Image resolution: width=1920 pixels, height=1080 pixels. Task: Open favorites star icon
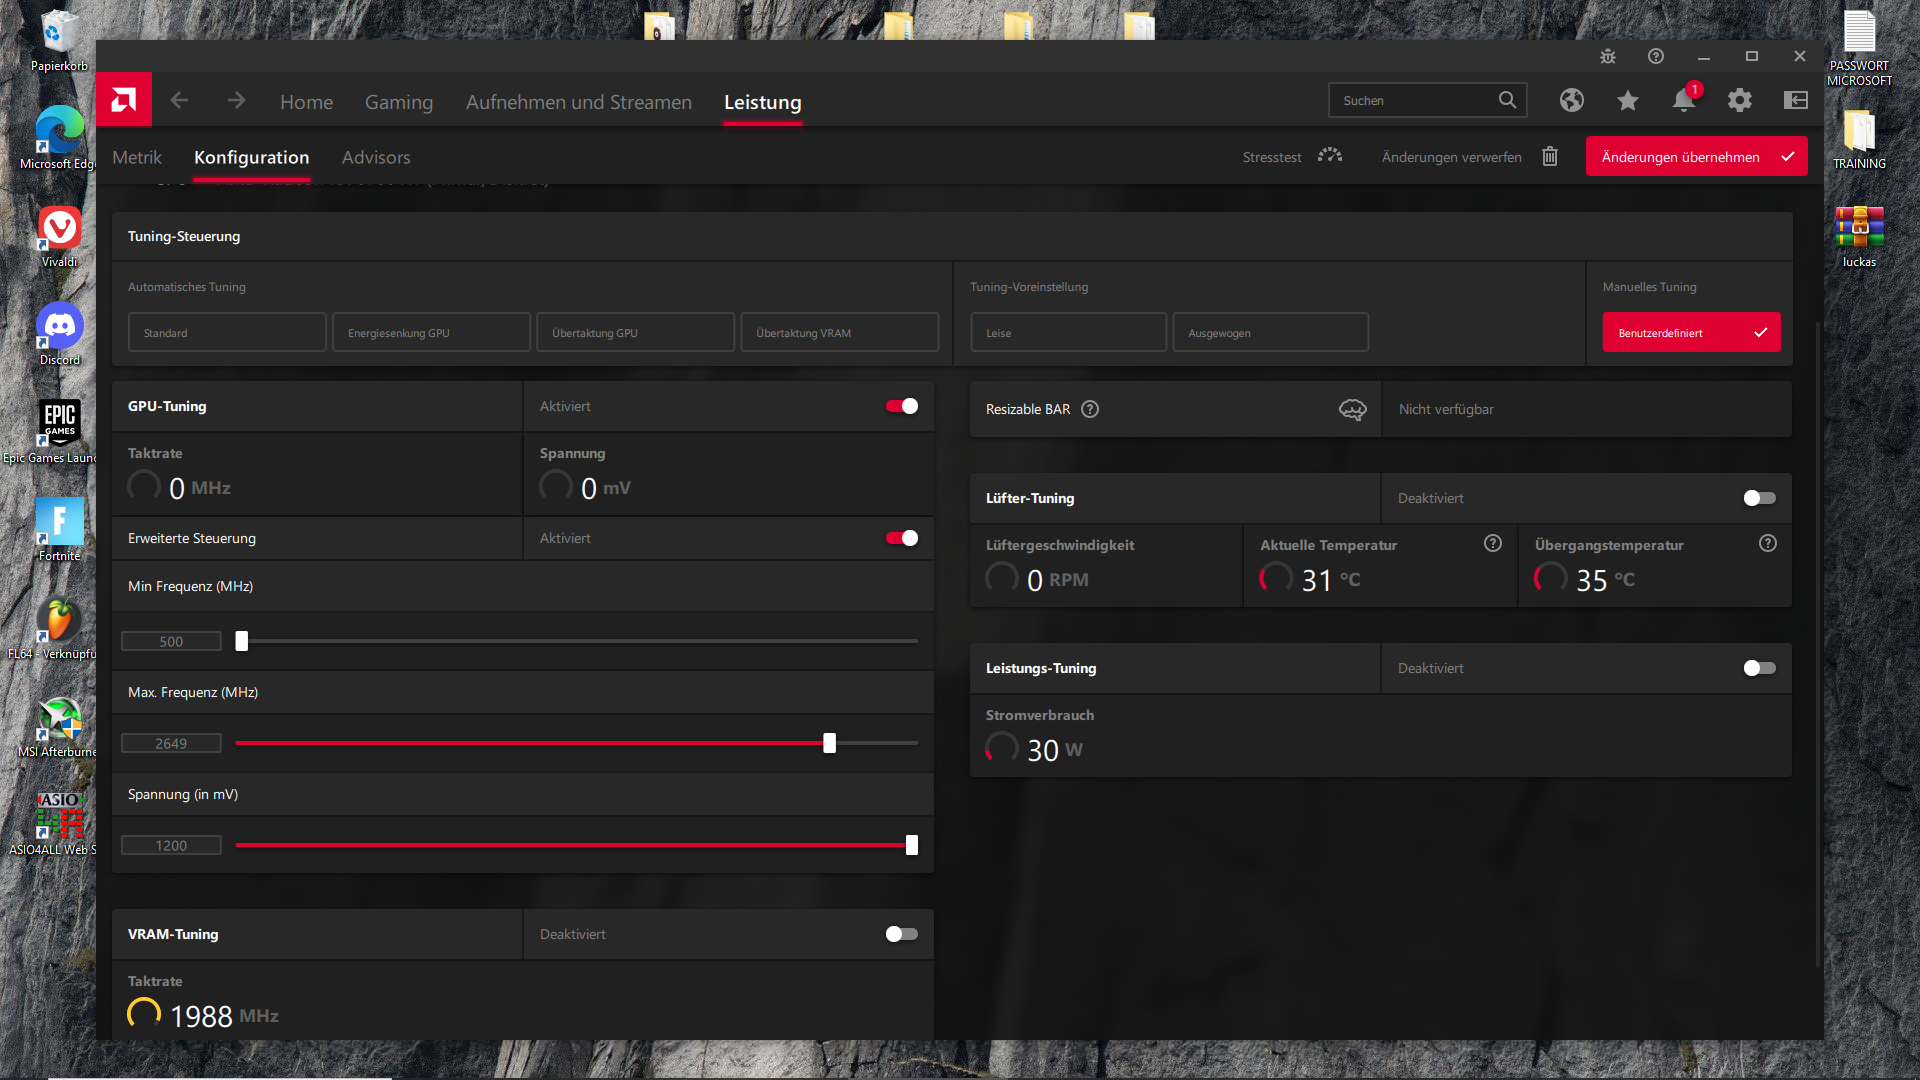click(x=1628, y=101)
